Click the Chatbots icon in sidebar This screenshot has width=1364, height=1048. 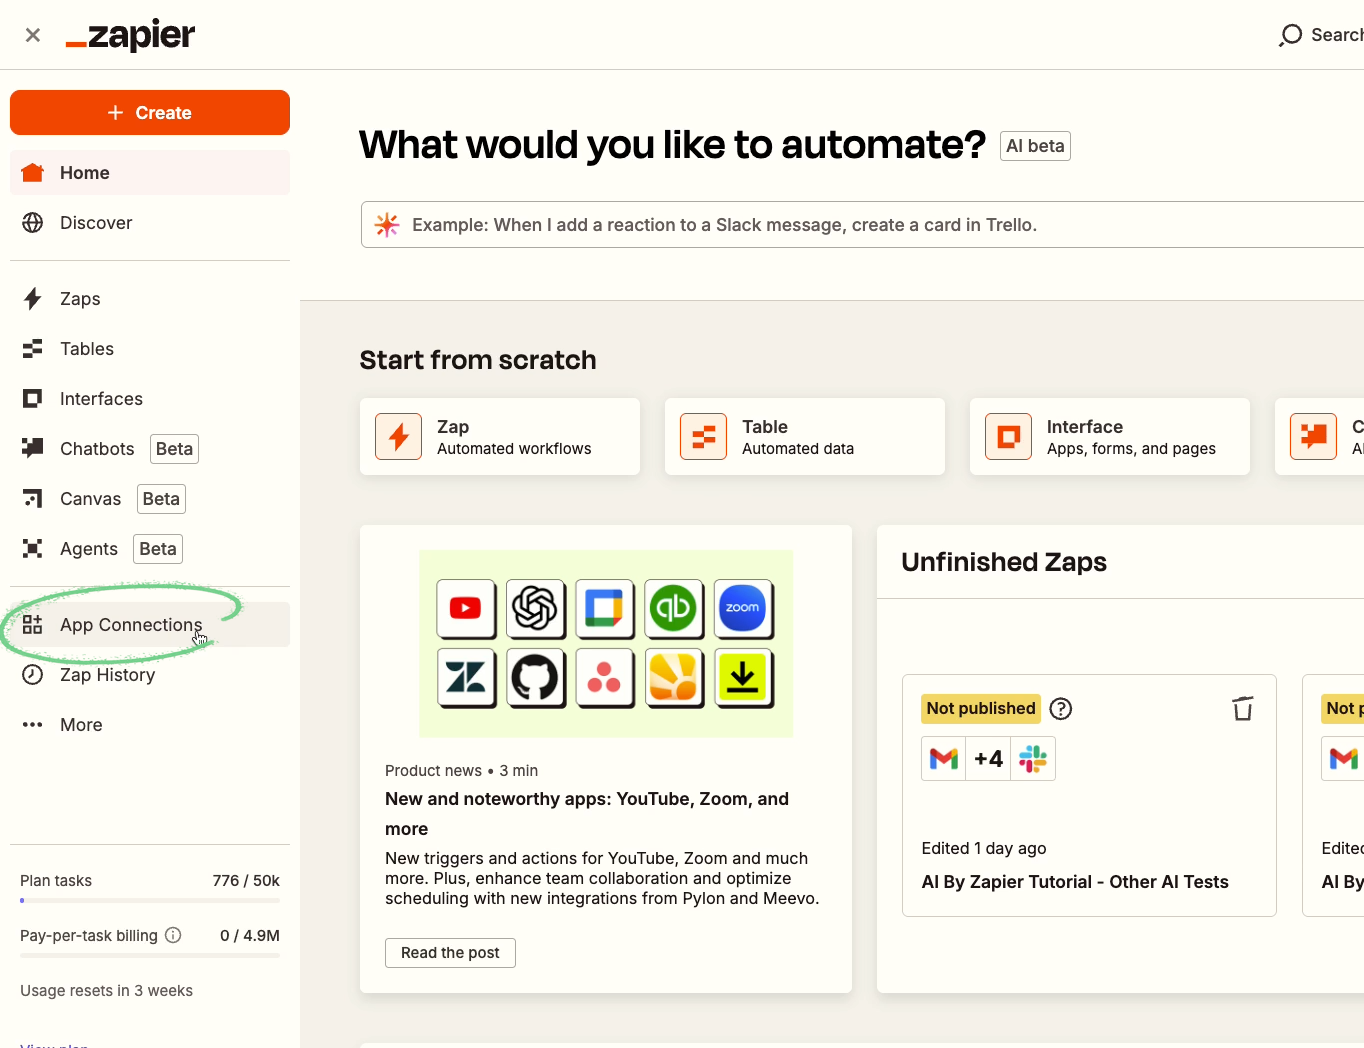[x=33, y=448]
